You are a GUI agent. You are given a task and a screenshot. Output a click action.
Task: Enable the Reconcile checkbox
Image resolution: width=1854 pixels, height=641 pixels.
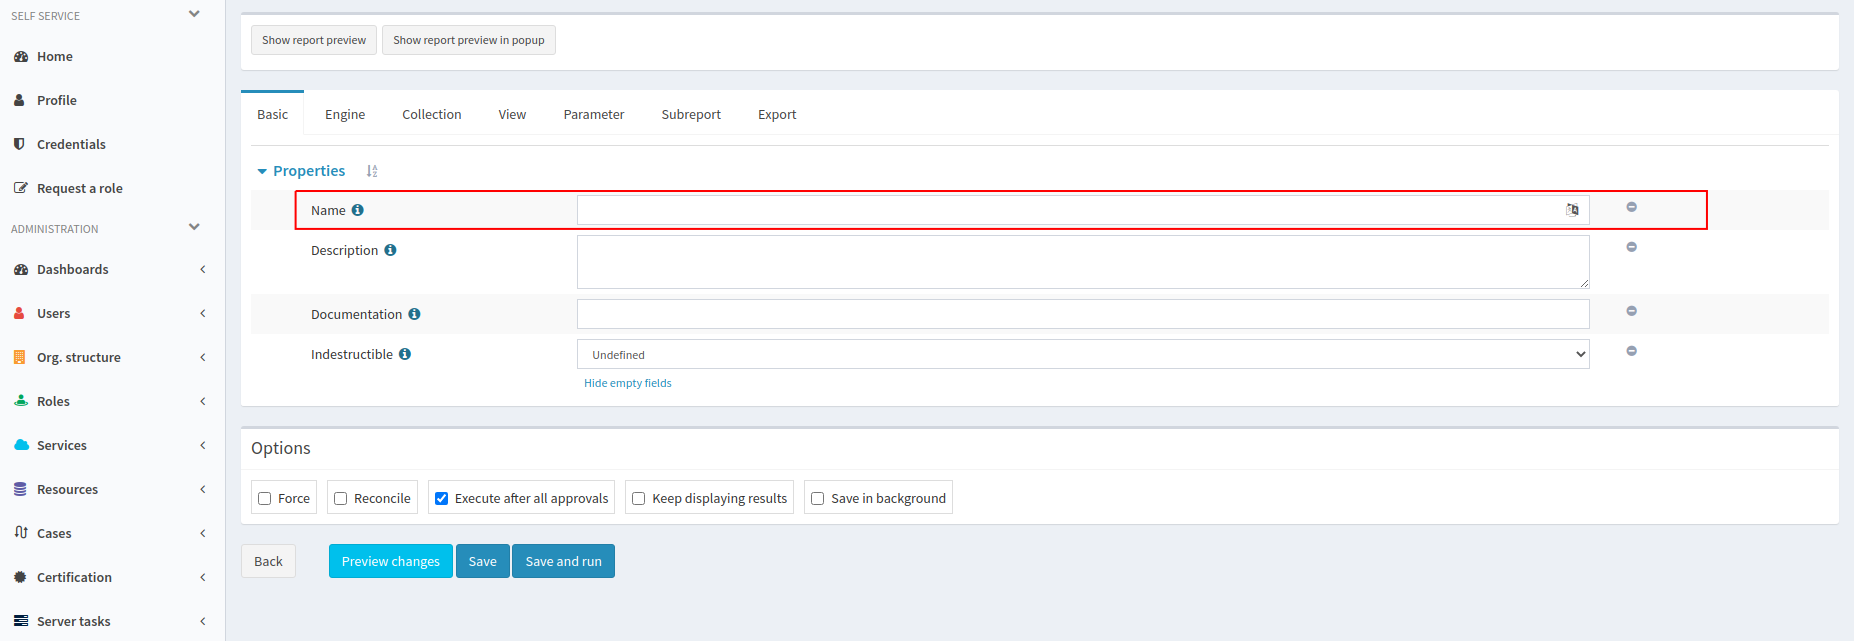[341, 498]
